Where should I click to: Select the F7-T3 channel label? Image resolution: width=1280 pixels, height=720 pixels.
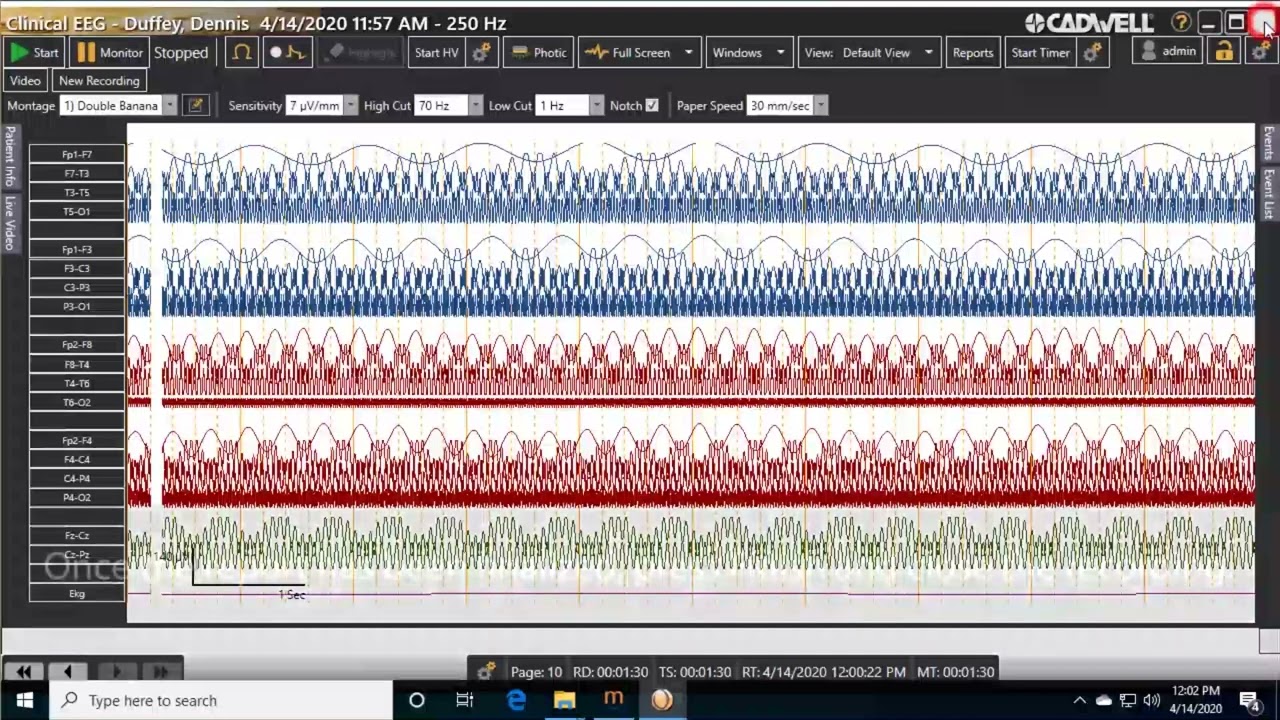(77, 173)
